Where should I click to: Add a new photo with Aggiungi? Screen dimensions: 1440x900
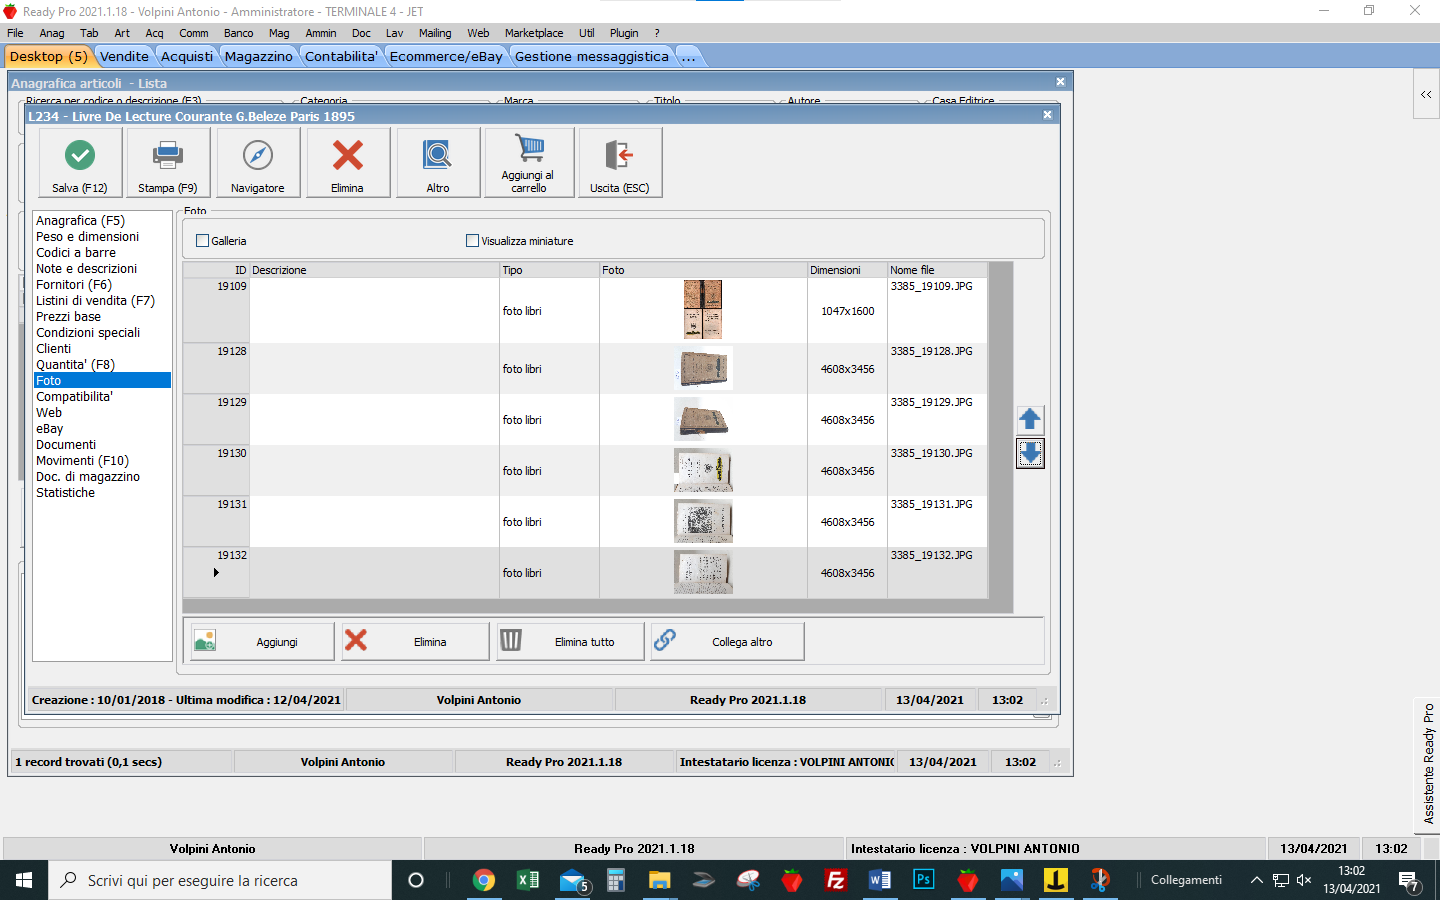262,641
